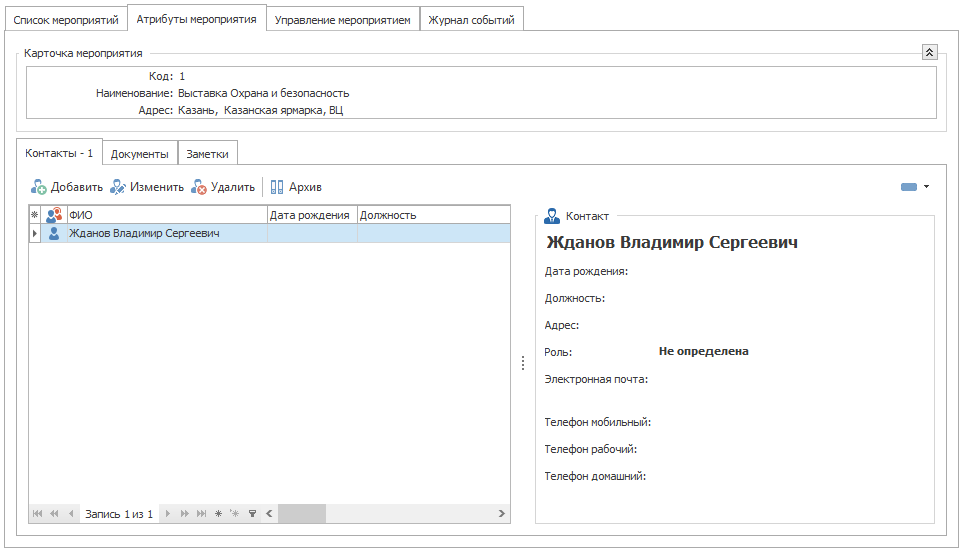This screenshot has width=964, height=551.
Task: Open the filter funnel in navigator
Action: click(x=252, y=513)
